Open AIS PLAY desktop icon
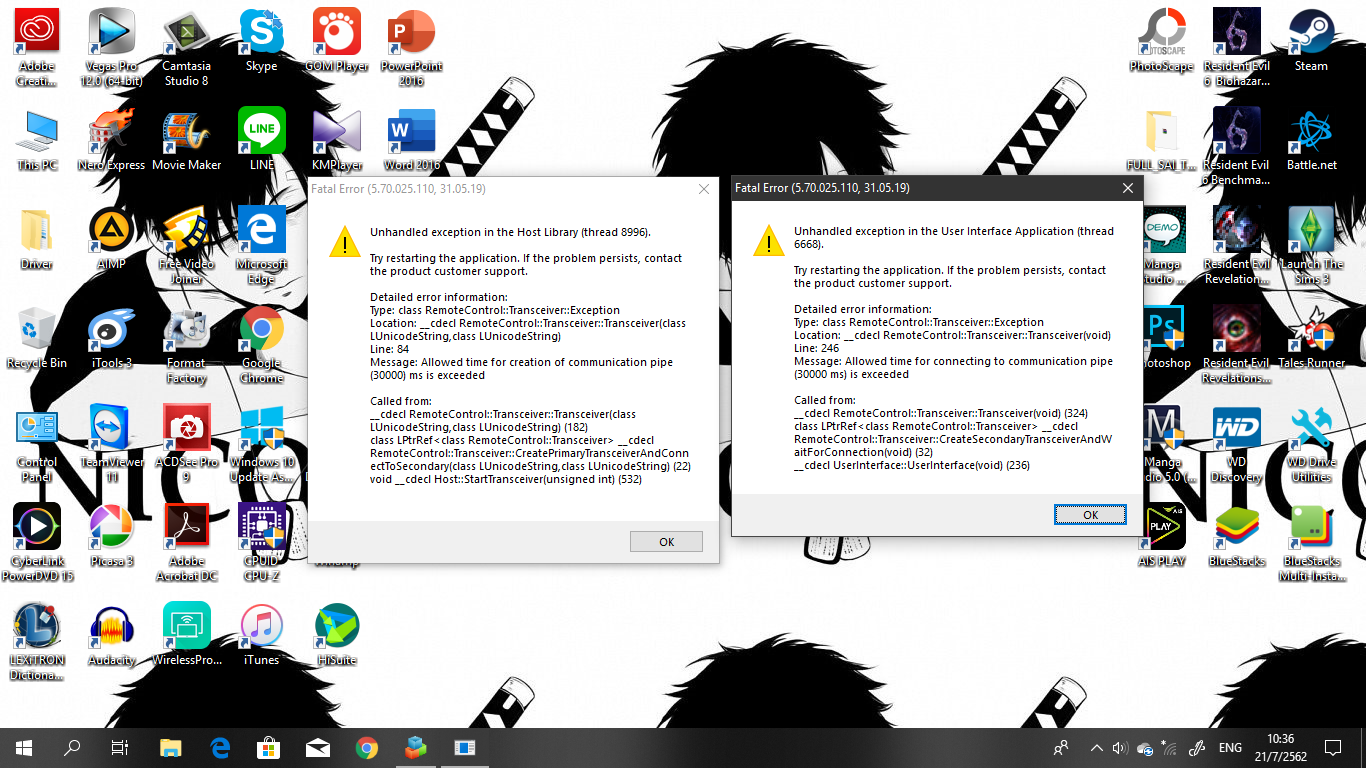The width and height of the screenshot is (1366, 768). pyautogui.click(x=1161, y=535)
